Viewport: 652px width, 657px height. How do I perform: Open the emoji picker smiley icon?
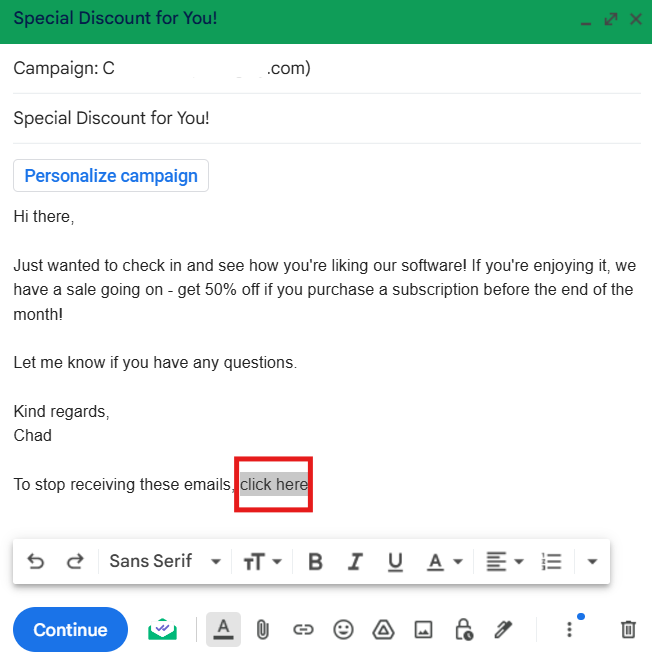343,629
